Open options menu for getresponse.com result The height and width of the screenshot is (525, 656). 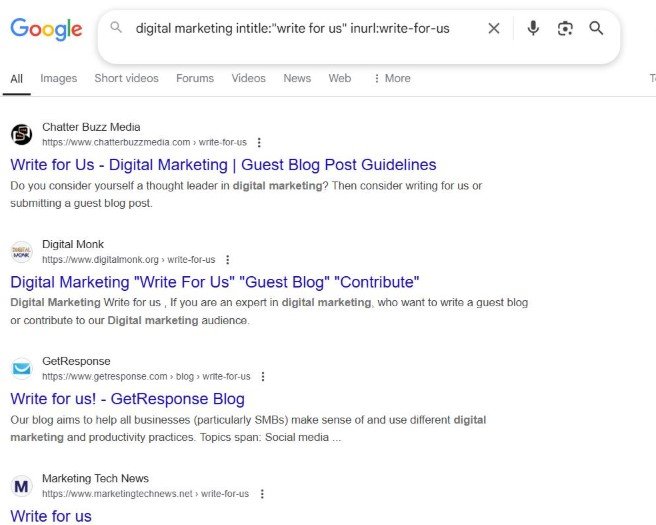point(263,376)
